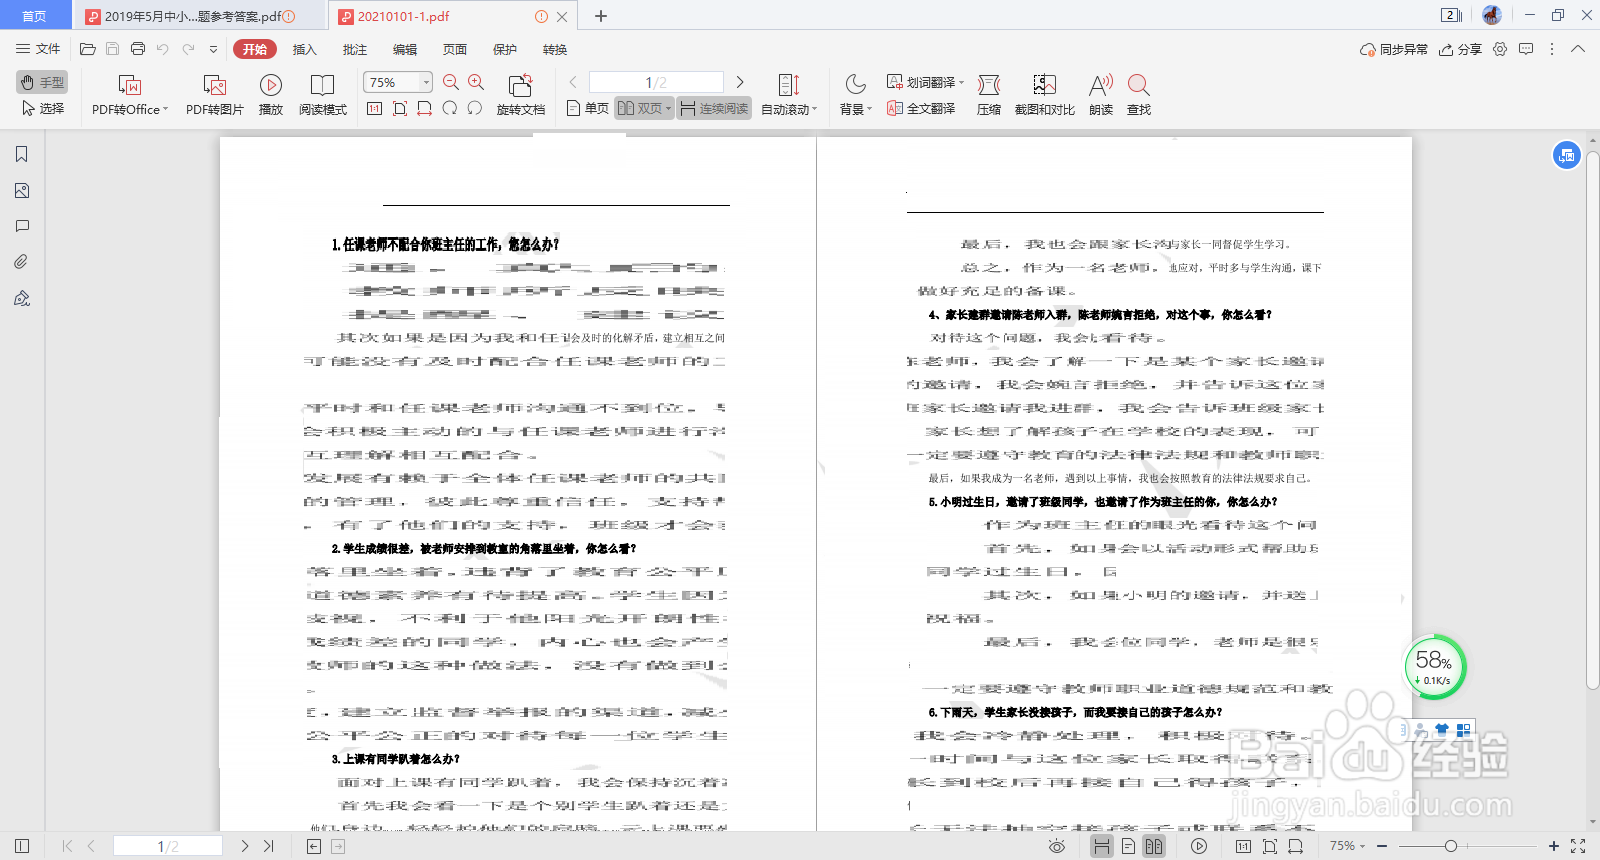Toggle eye protection mode in status bar

coord(1057,846)
